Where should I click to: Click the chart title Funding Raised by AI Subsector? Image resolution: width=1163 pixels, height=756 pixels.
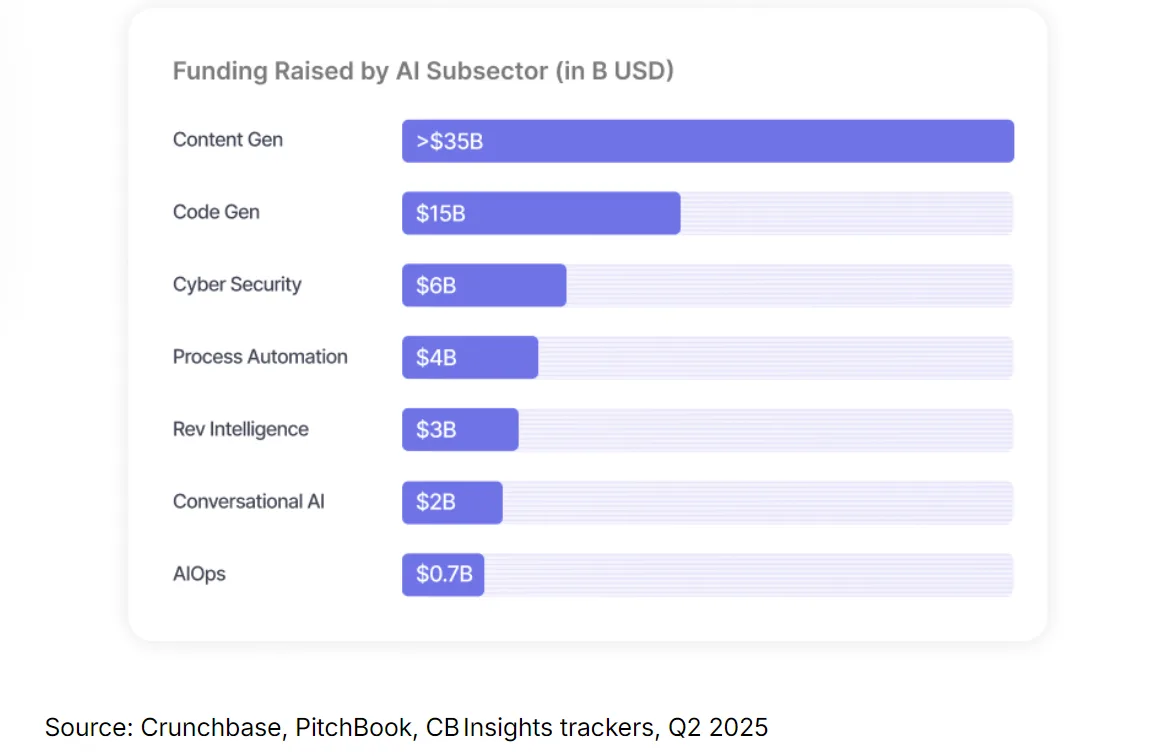tap(423, 70)
